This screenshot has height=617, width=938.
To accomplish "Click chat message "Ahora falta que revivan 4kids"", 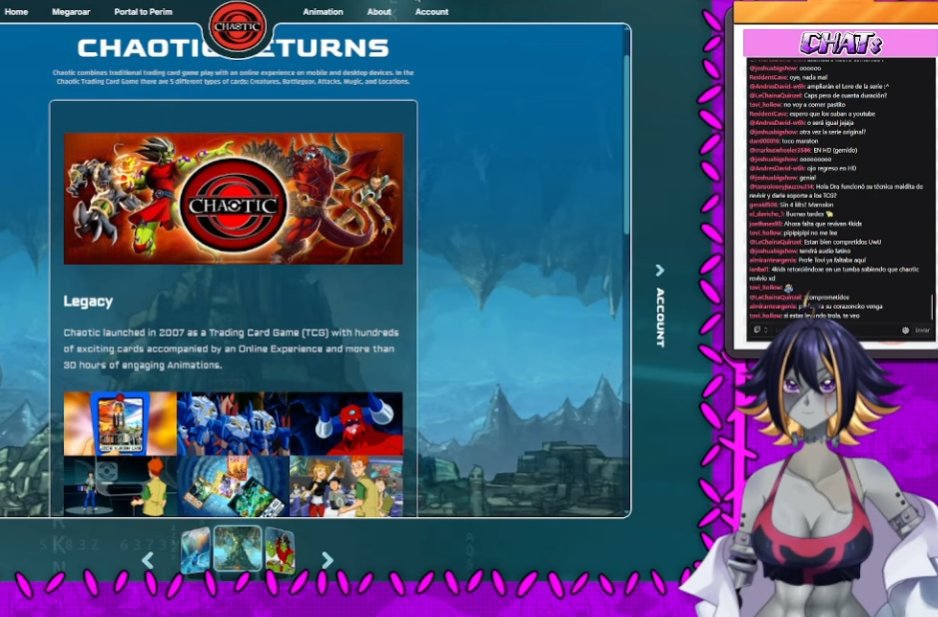I will tap(823, 224).
